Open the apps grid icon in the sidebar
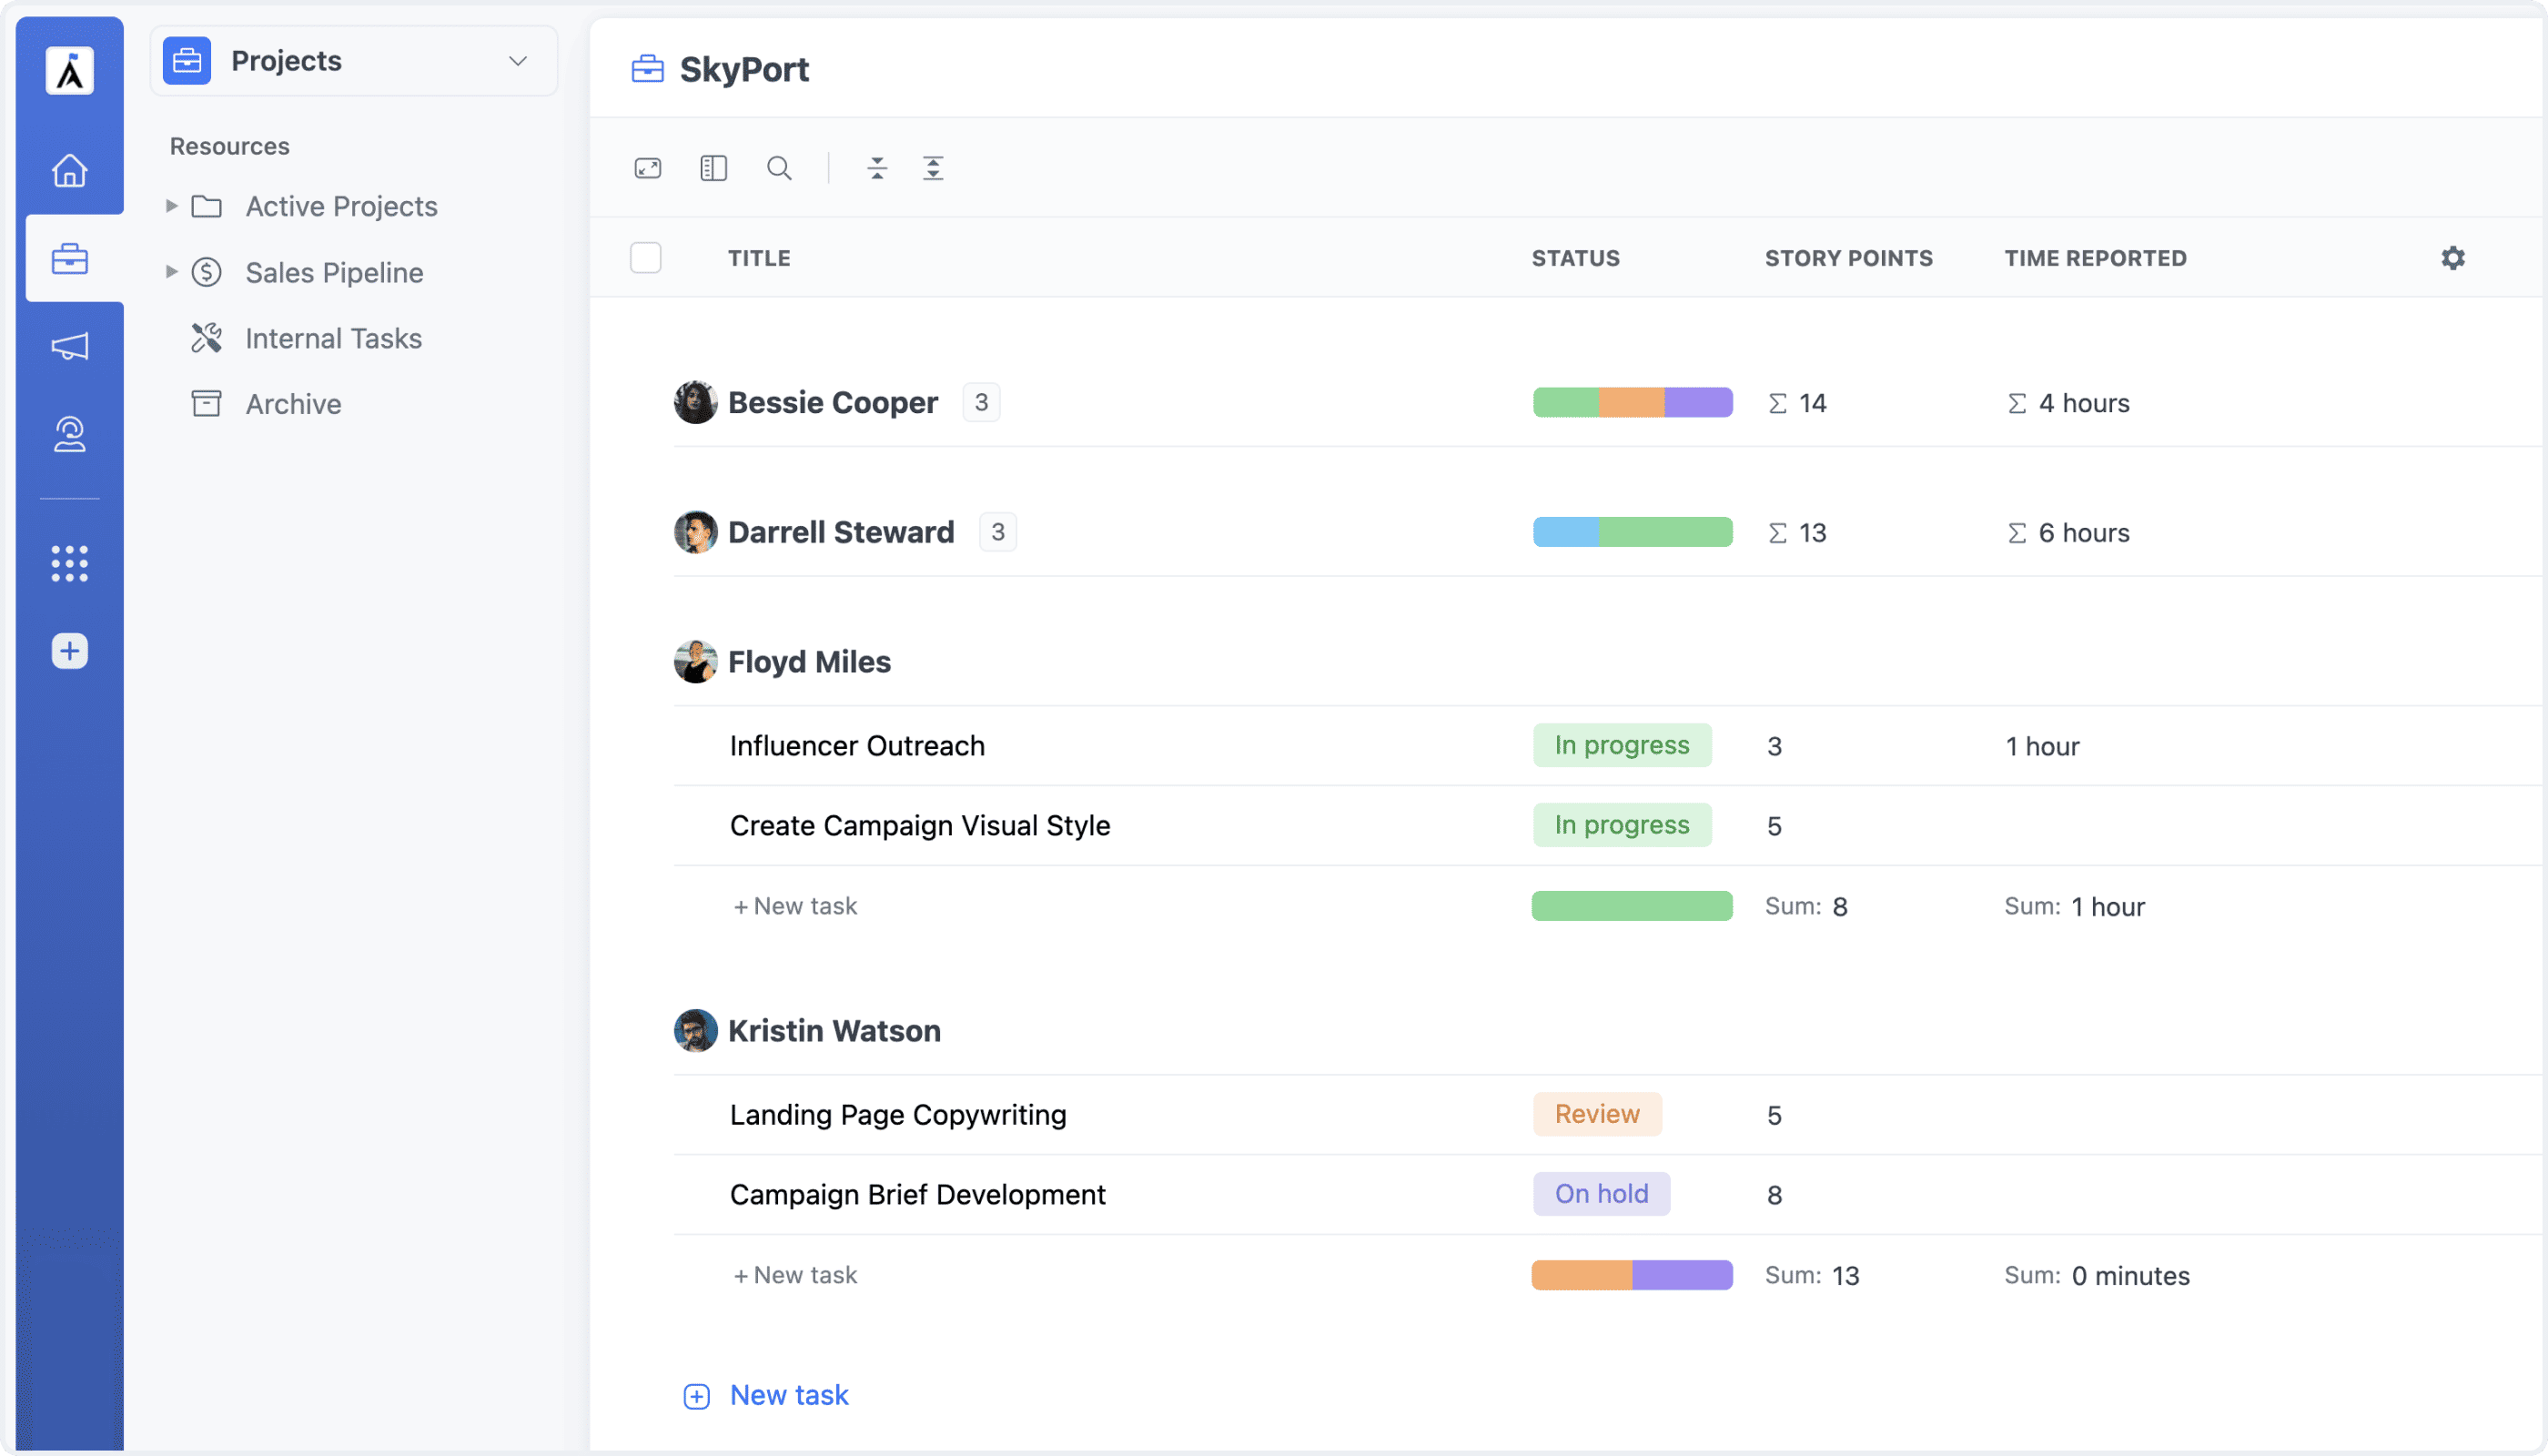The height and width of the screenshot is (1456, 2548). (x=69, y=563)
